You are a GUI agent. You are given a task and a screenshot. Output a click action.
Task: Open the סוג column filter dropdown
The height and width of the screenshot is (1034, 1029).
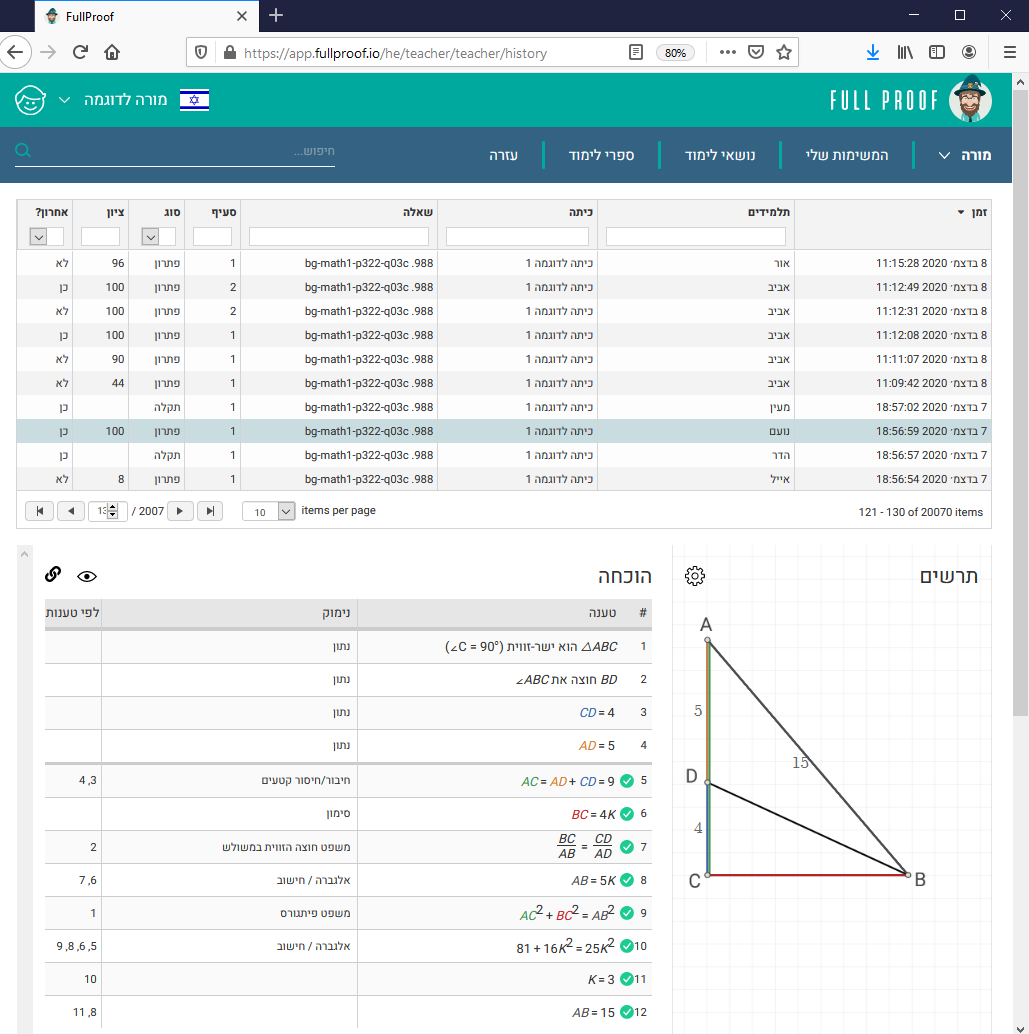point(151,237)
